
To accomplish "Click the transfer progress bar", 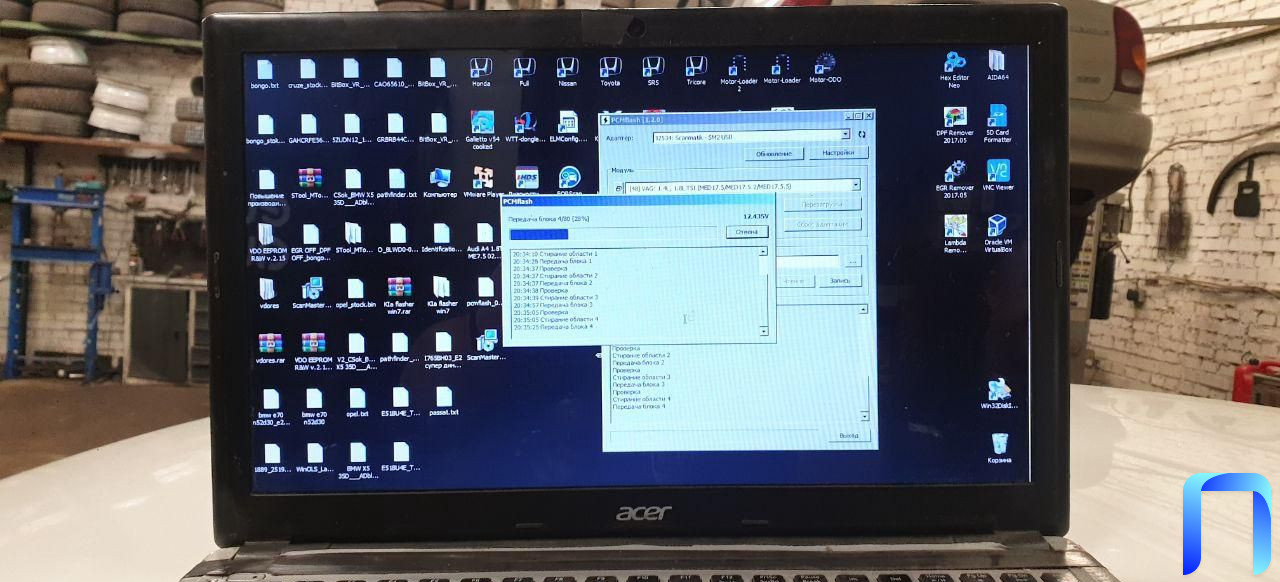I will (614, 234).
